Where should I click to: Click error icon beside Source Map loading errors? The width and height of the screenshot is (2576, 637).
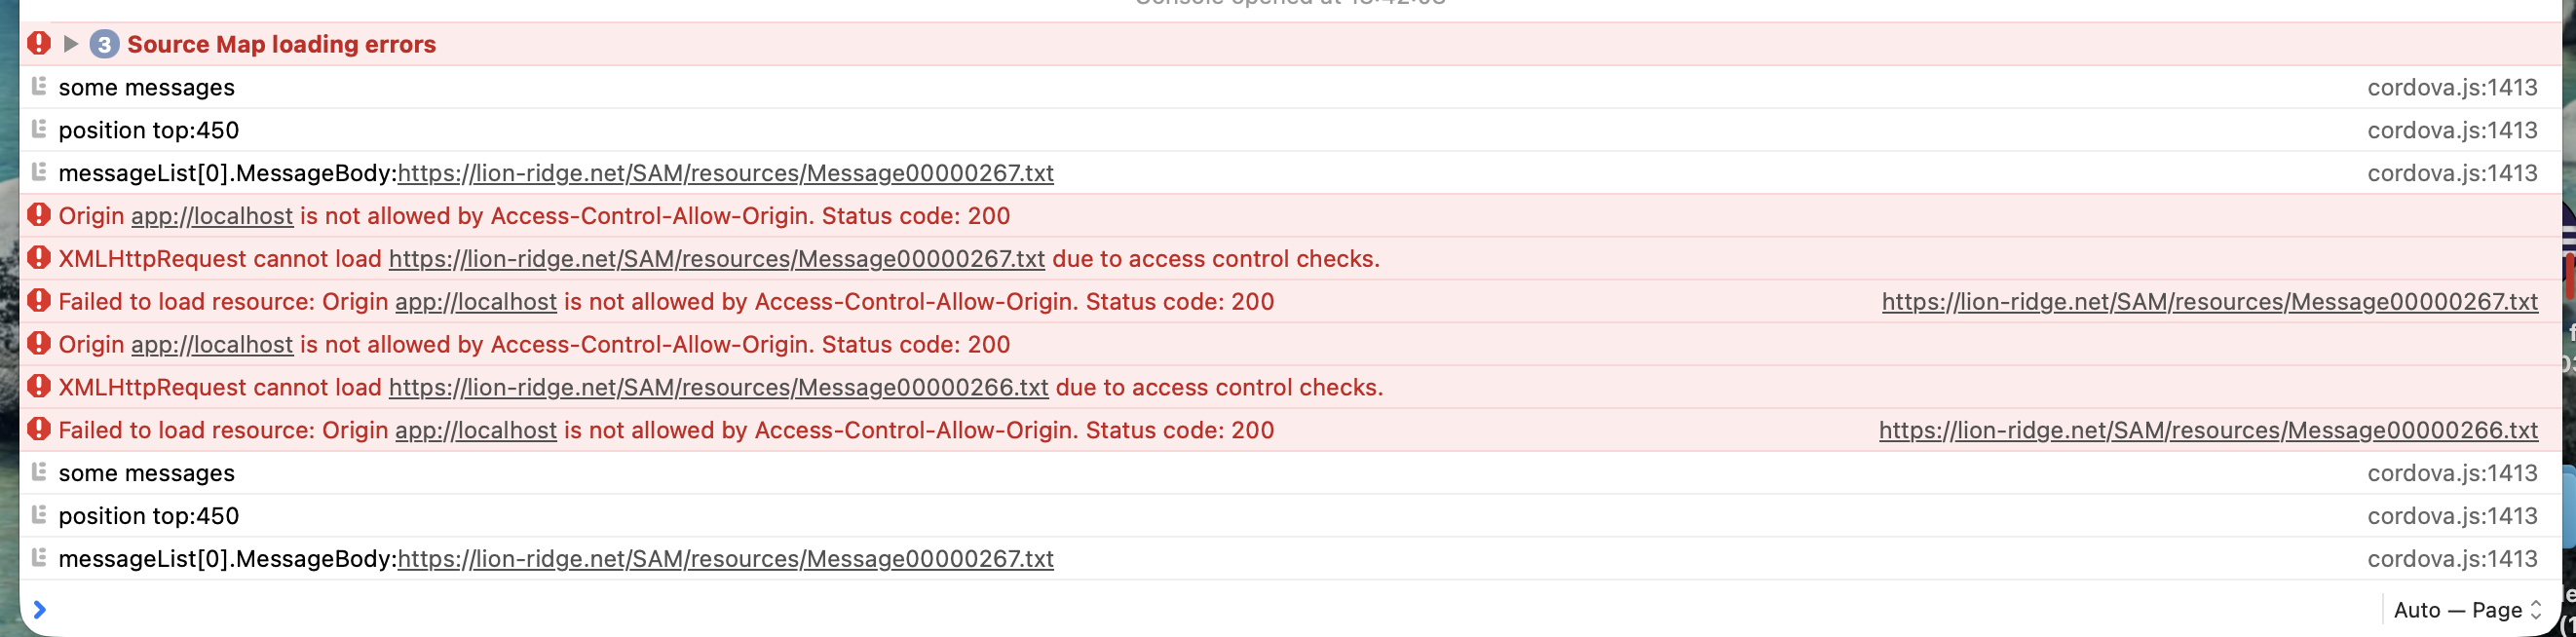(x=39, y=44)
